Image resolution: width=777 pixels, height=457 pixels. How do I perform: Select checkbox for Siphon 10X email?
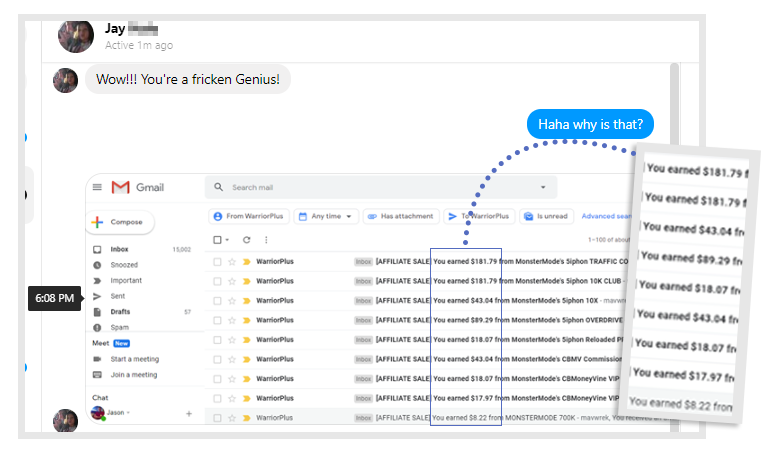click(217, 301)
